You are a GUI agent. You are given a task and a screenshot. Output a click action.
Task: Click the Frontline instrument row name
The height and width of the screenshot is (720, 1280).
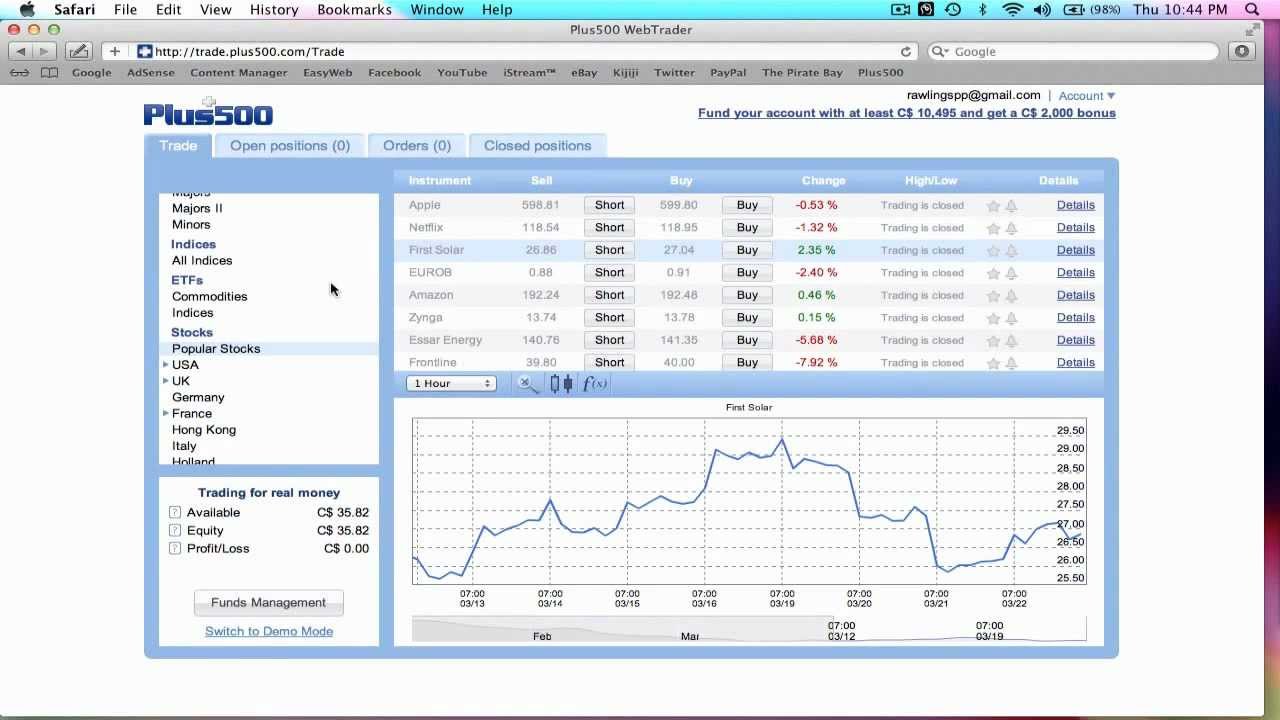pyautogui.click(x=432, y=363)
